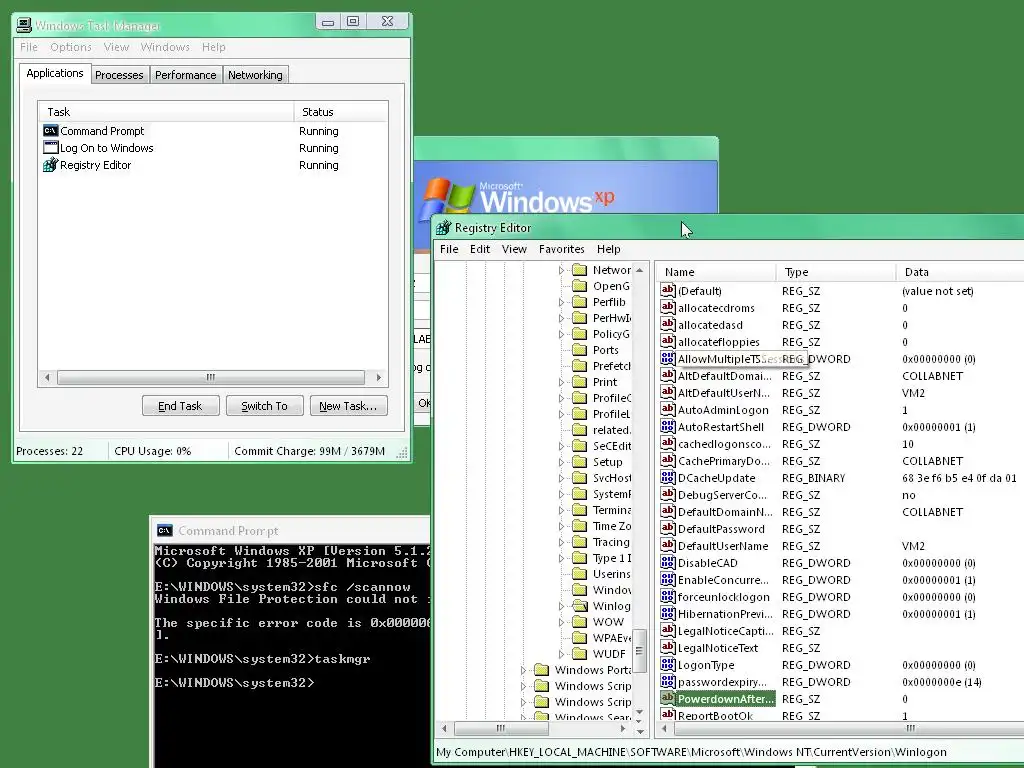This screenshot has height=768, width=1024.
Task: Click the Ports folder icon in the tree
Action: [580, 350]
